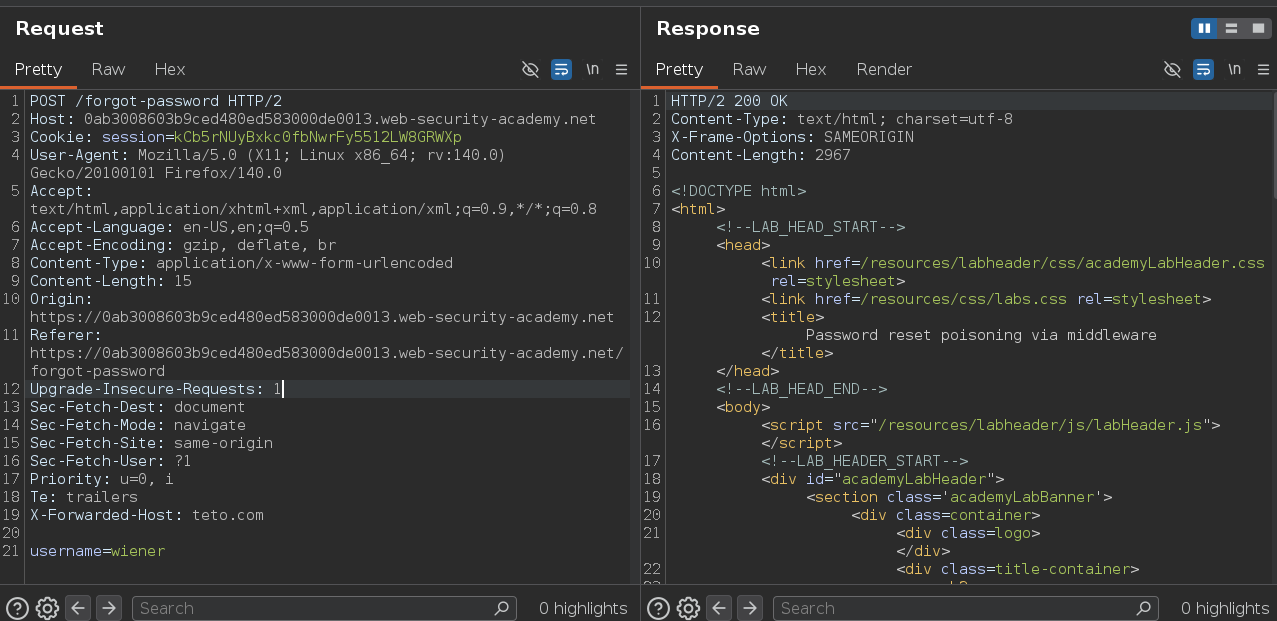Click the 'X-Frame-Options: SAMEORIGIN' response header
The width and height of the screenshot is (1277, 621).
[x=792, y=137]
